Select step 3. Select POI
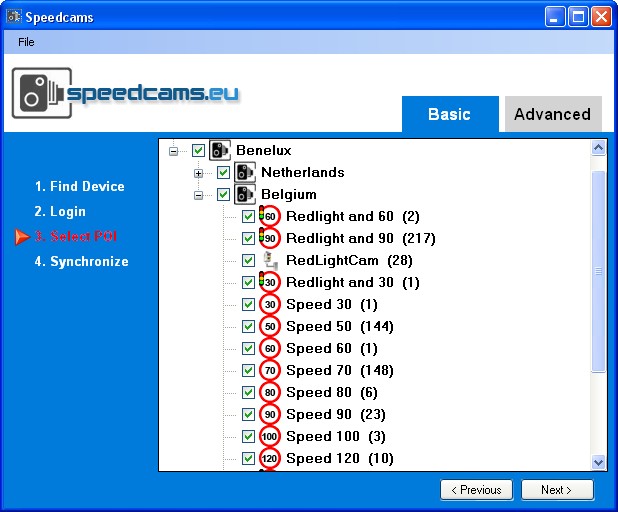This screenshot has width=618, height=512. coord(76,236)
